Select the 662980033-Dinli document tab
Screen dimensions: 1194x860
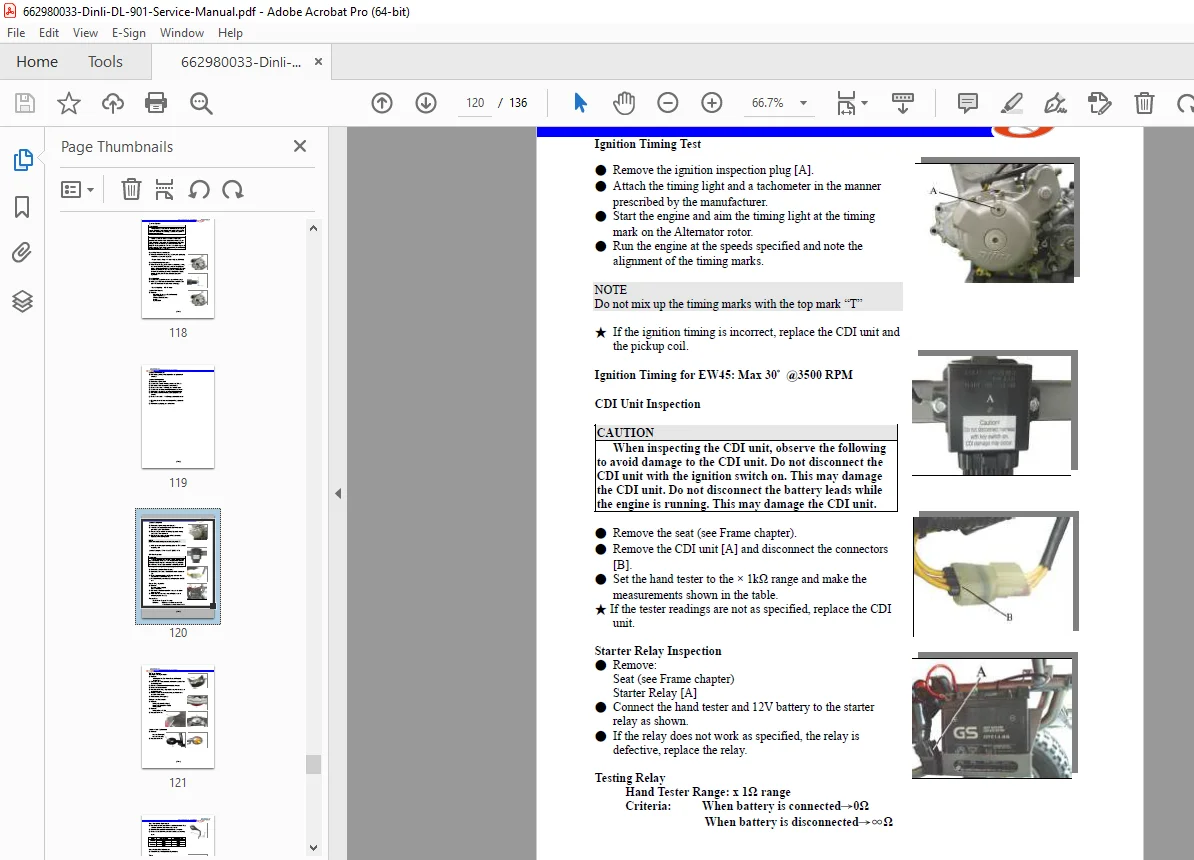click(241, 62)
